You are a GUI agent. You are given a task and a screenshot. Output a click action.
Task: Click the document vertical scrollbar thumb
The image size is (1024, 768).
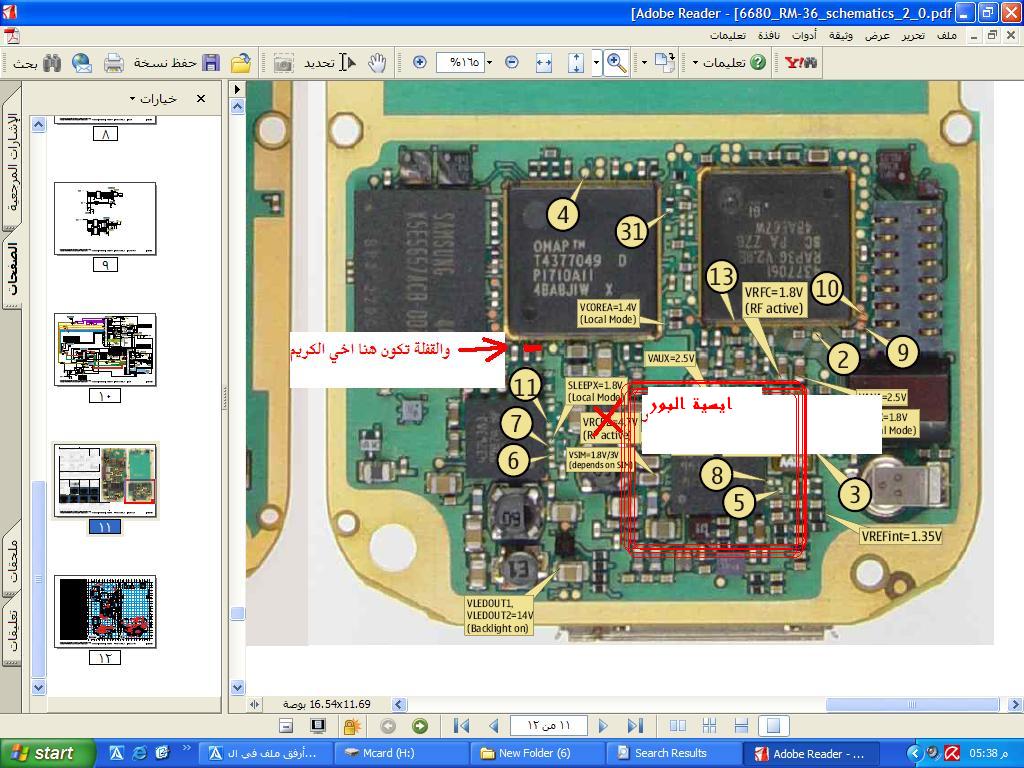pyautogui.click(x=238, y=613)
